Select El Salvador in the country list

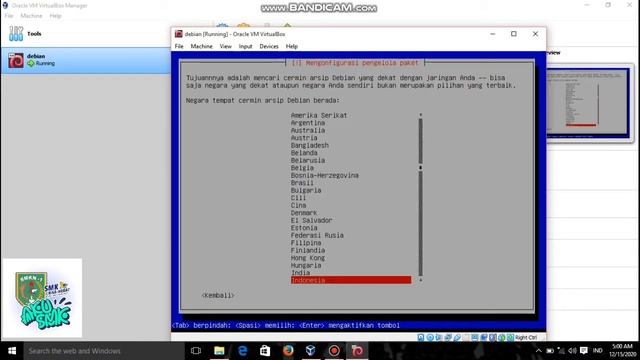pos(311,220)
